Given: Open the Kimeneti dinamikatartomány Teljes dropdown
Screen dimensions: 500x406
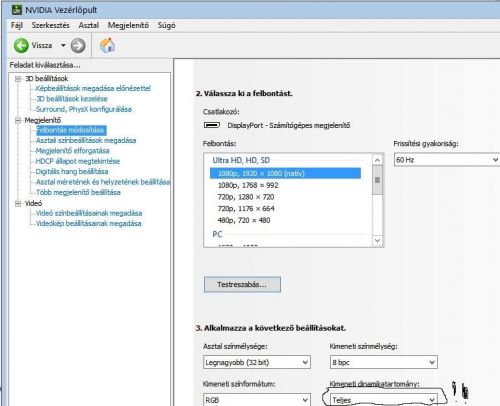Looking at the screenshot, I should click(384, 399).
